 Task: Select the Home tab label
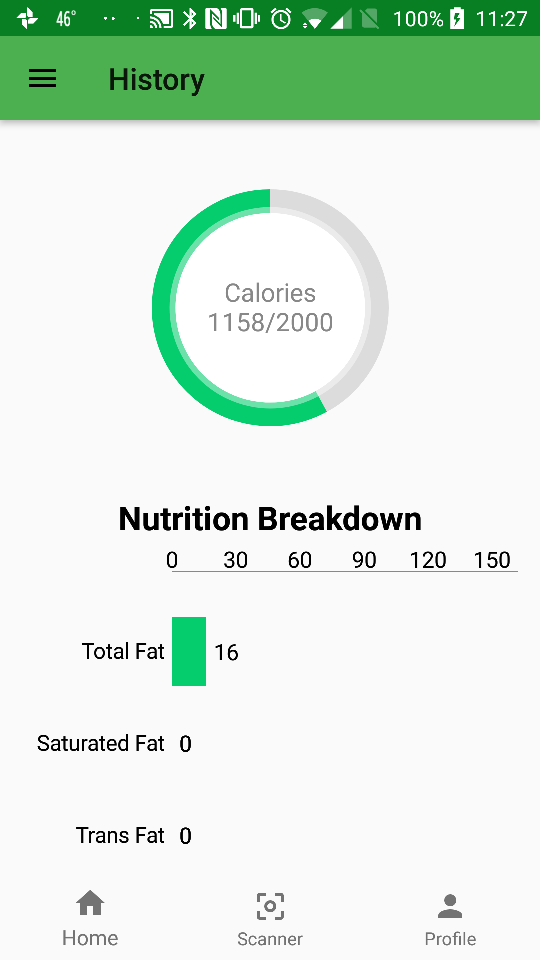[90, 938]
